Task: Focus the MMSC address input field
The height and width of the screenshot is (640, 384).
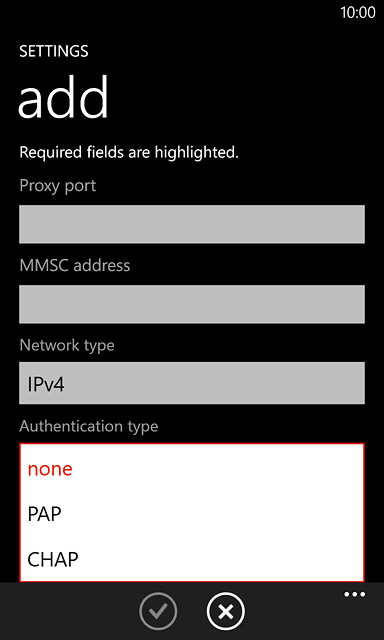Action: 192,304
